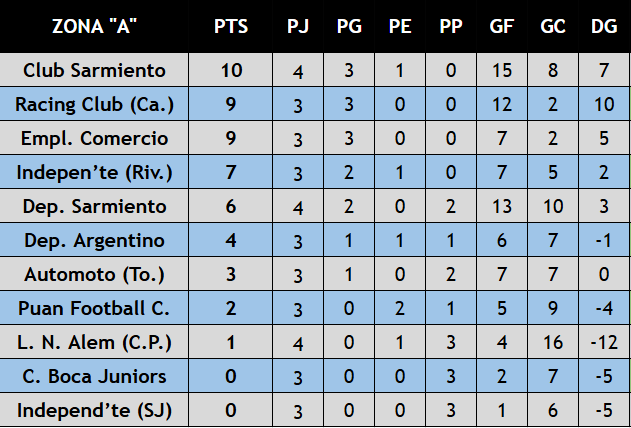Viewport: 631px width, 428px height.
Task: Click the Dep. Argentino team cell
Action: 94,241
